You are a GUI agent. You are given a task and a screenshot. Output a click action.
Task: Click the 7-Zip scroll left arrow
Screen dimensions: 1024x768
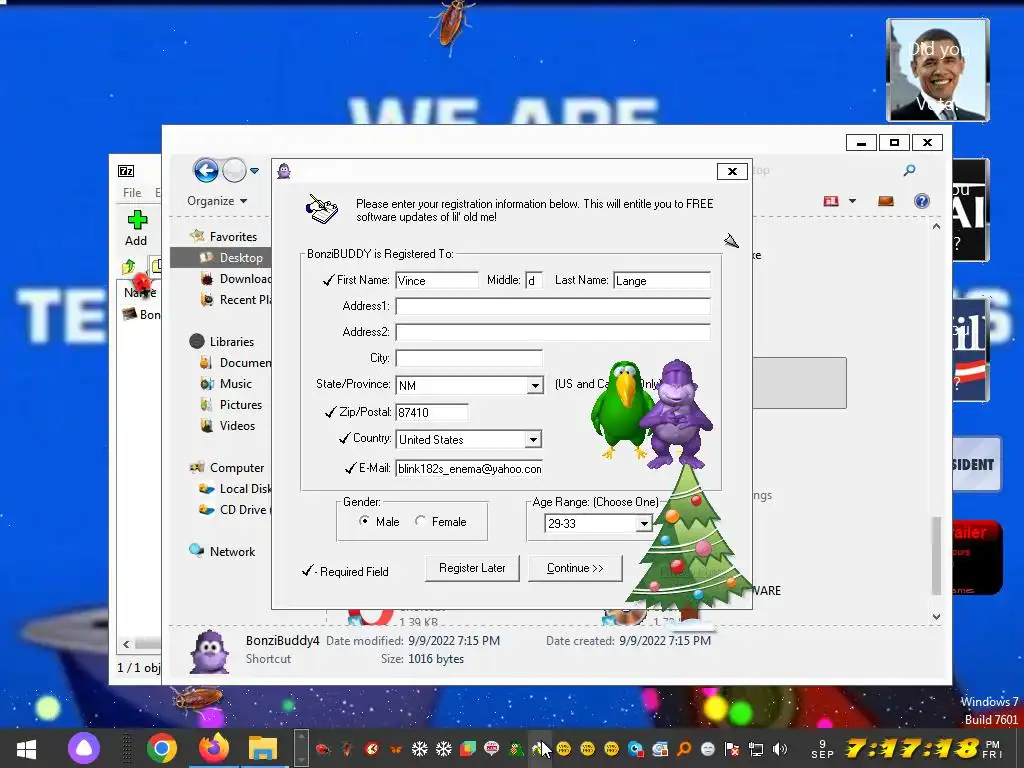tap(126, 645)
